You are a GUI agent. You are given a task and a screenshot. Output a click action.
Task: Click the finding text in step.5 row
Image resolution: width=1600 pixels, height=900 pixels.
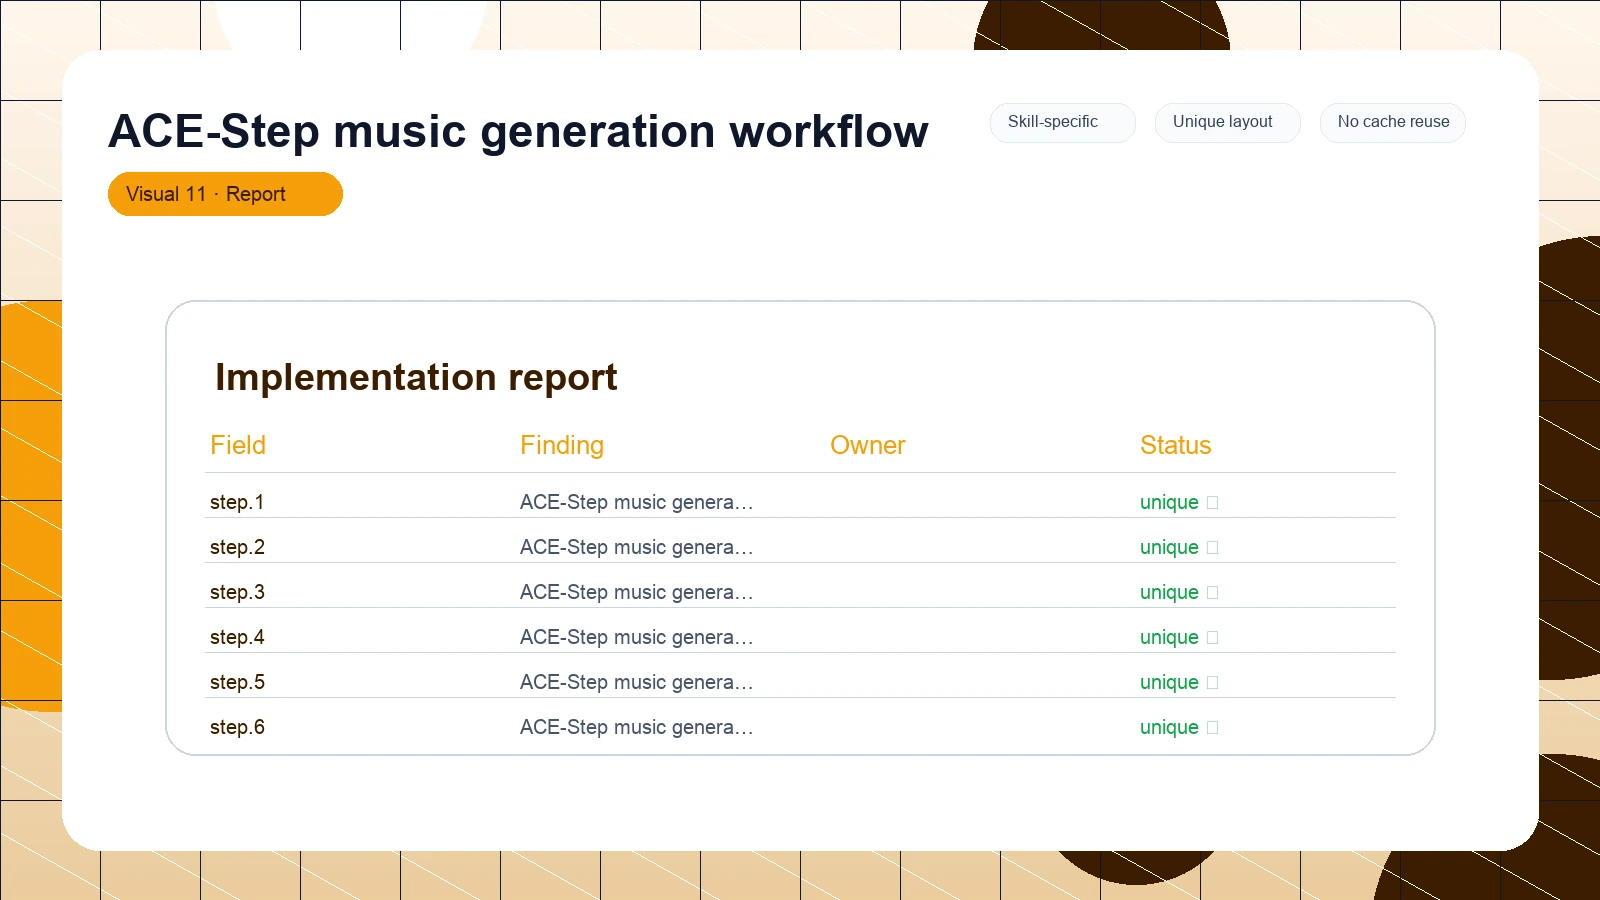[x=636, y=682]
